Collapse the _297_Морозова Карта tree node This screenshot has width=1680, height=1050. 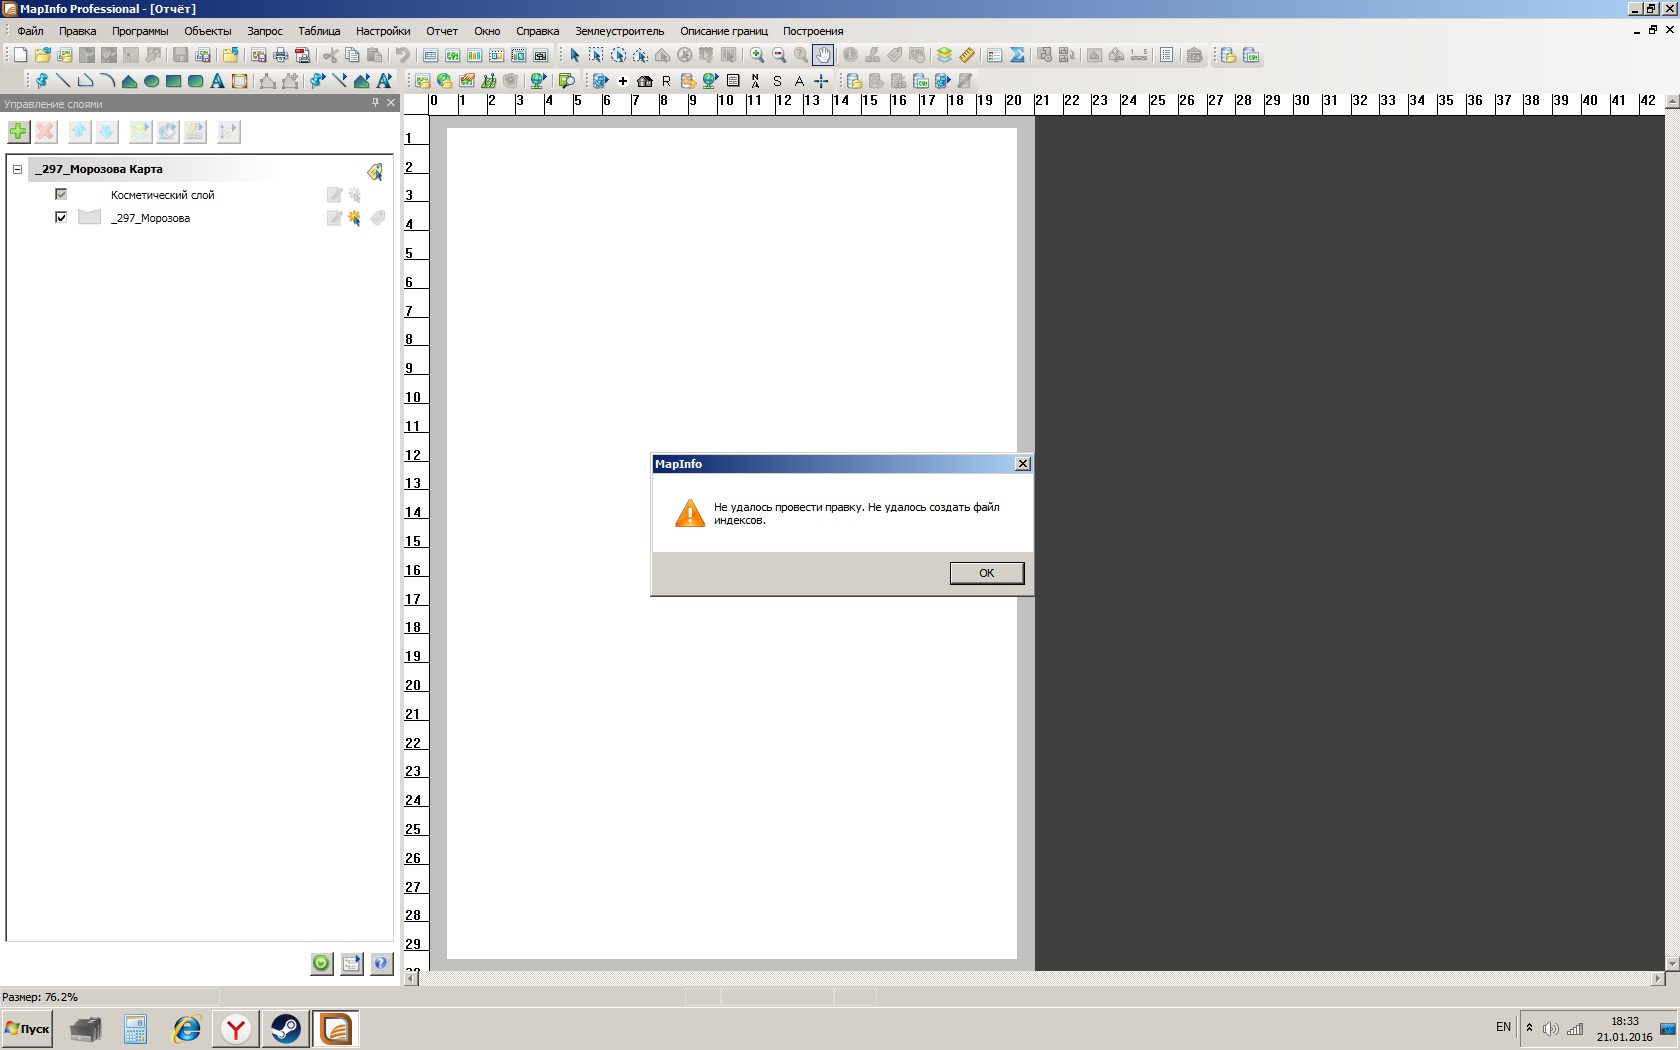(17, 169)
